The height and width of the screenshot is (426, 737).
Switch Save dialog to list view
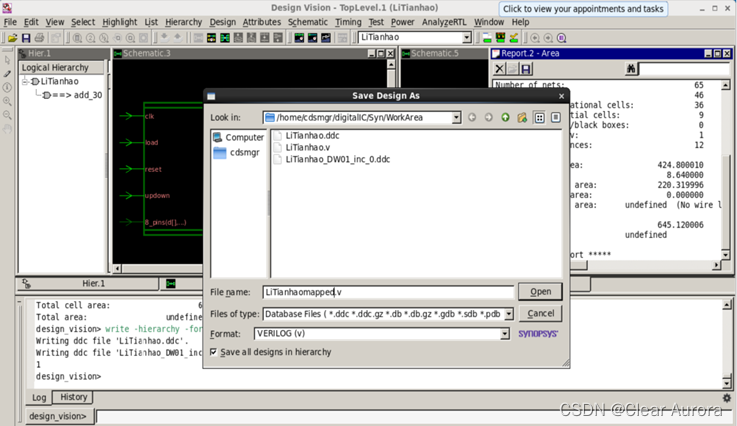539,118
